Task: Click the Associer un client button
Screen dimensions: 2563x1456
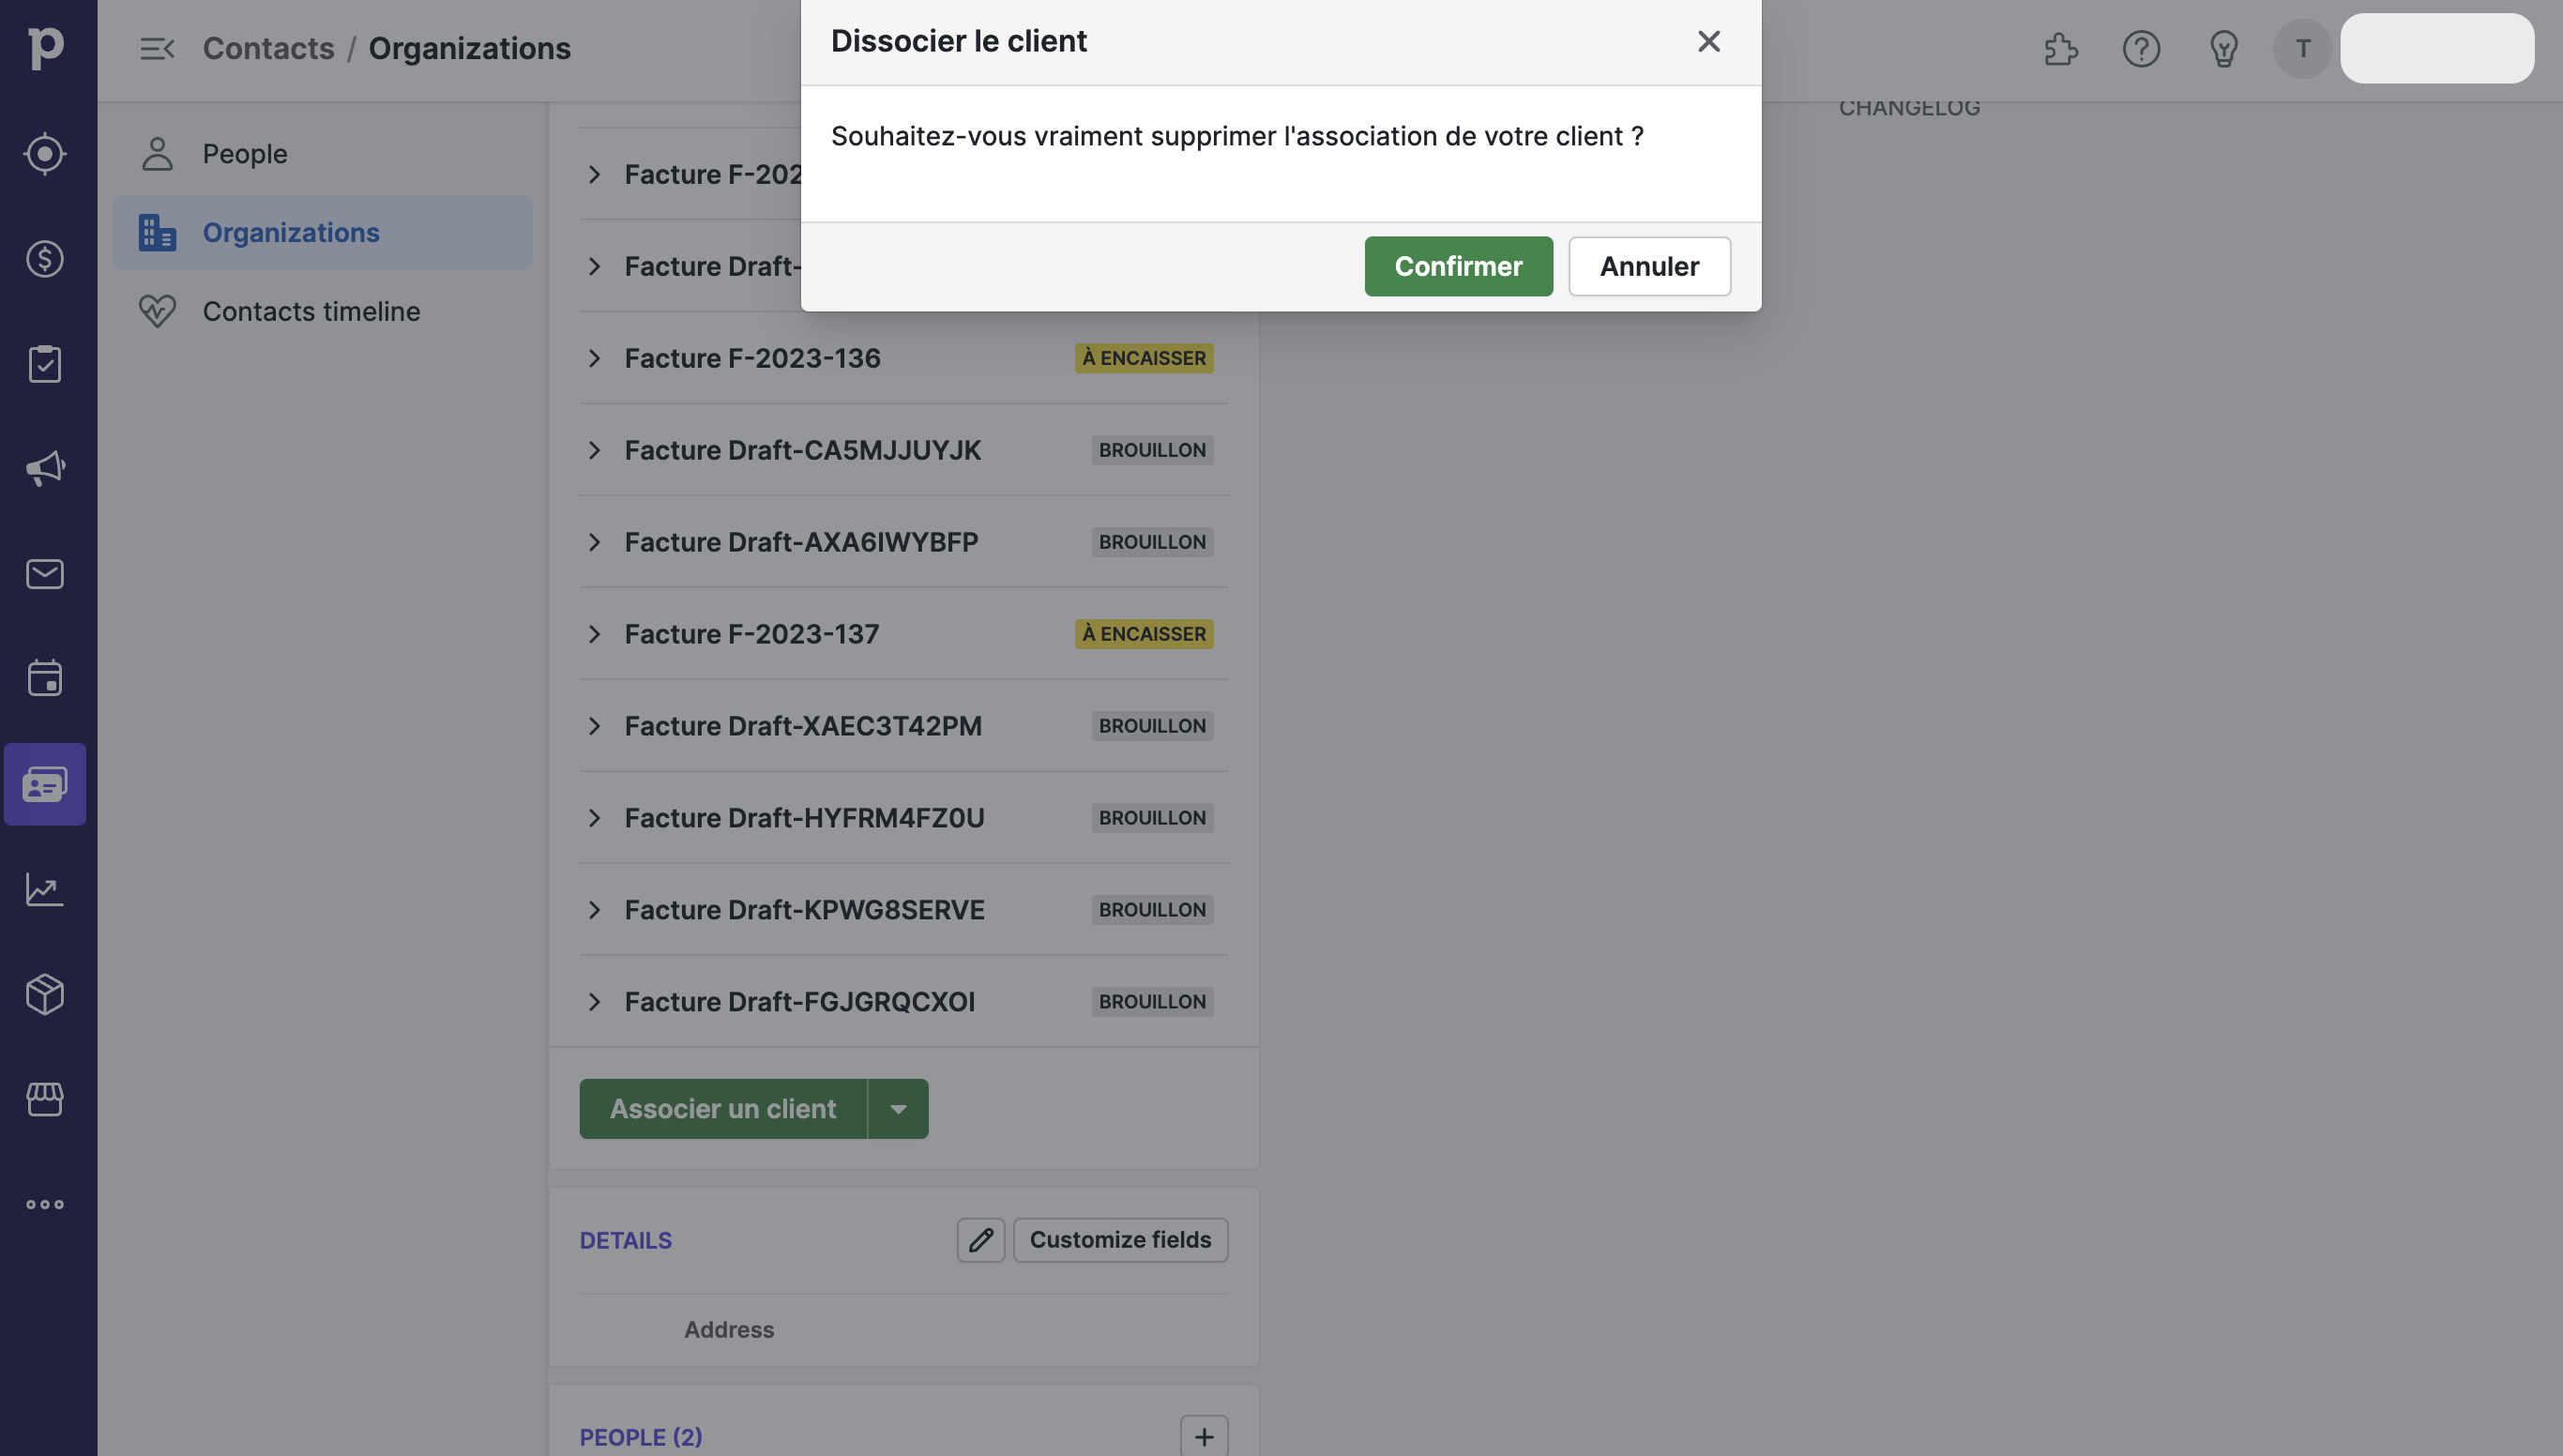Action: click(723, 1109)
